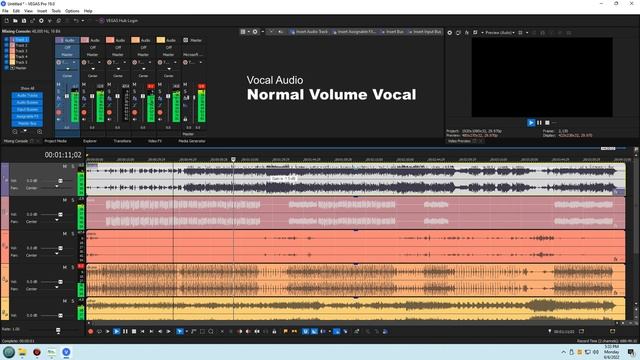Toggle the Enable Snapping magnet icon

[305, 331]
